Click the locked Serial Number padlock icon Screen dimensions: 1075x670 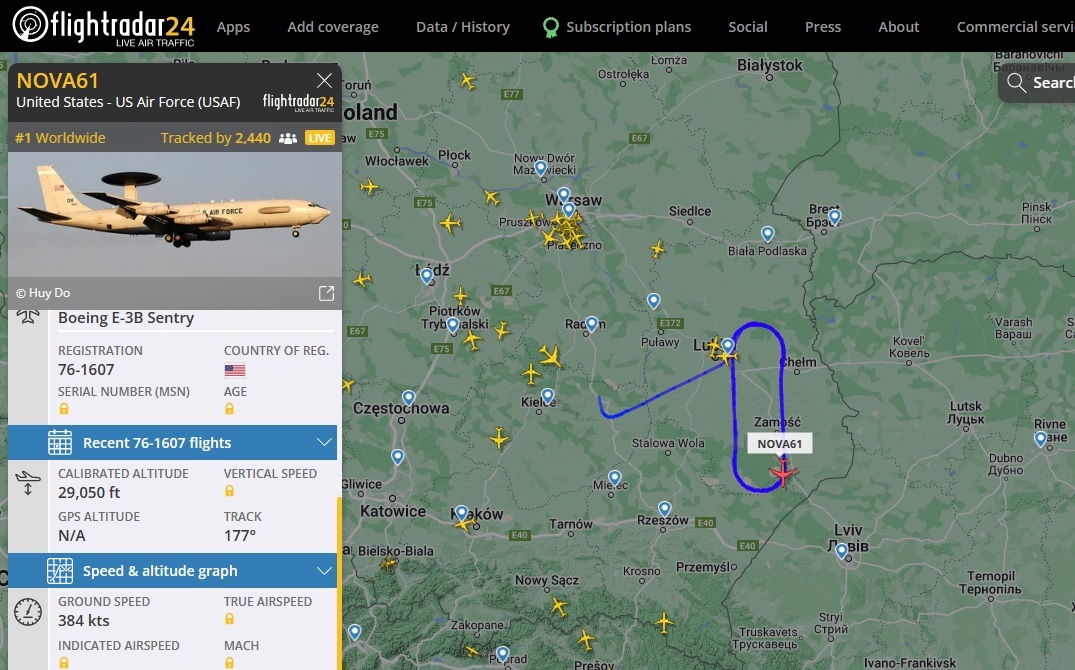(64, 409)
